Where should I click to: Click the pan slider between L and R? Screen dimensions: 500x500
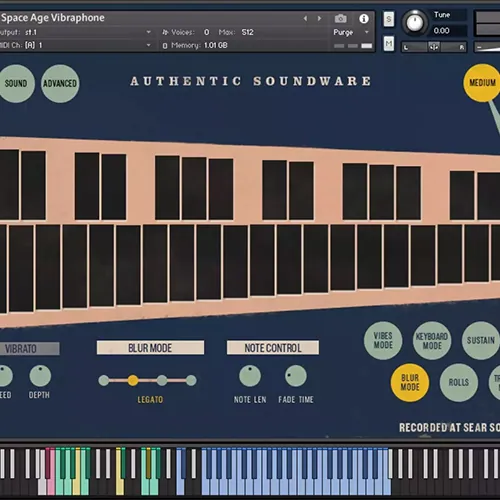pos(434,47)
